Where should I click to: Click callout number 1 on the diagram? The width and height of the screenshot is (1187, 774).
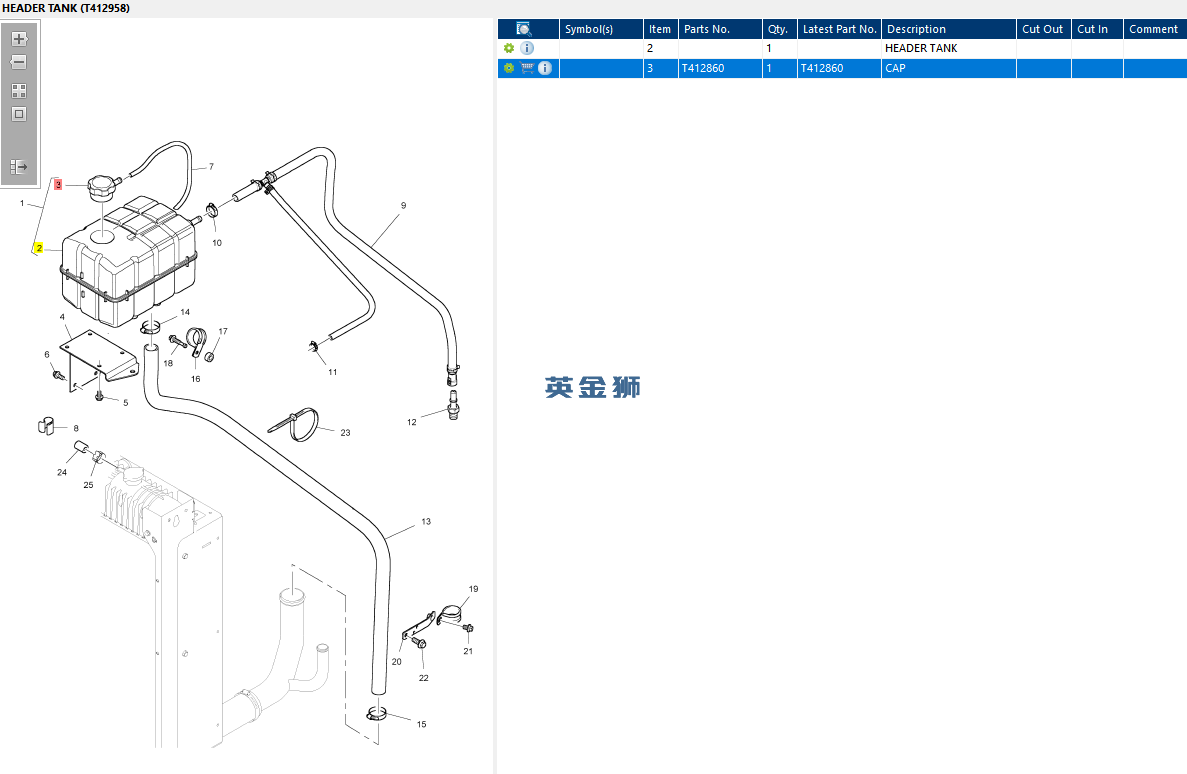22,203
